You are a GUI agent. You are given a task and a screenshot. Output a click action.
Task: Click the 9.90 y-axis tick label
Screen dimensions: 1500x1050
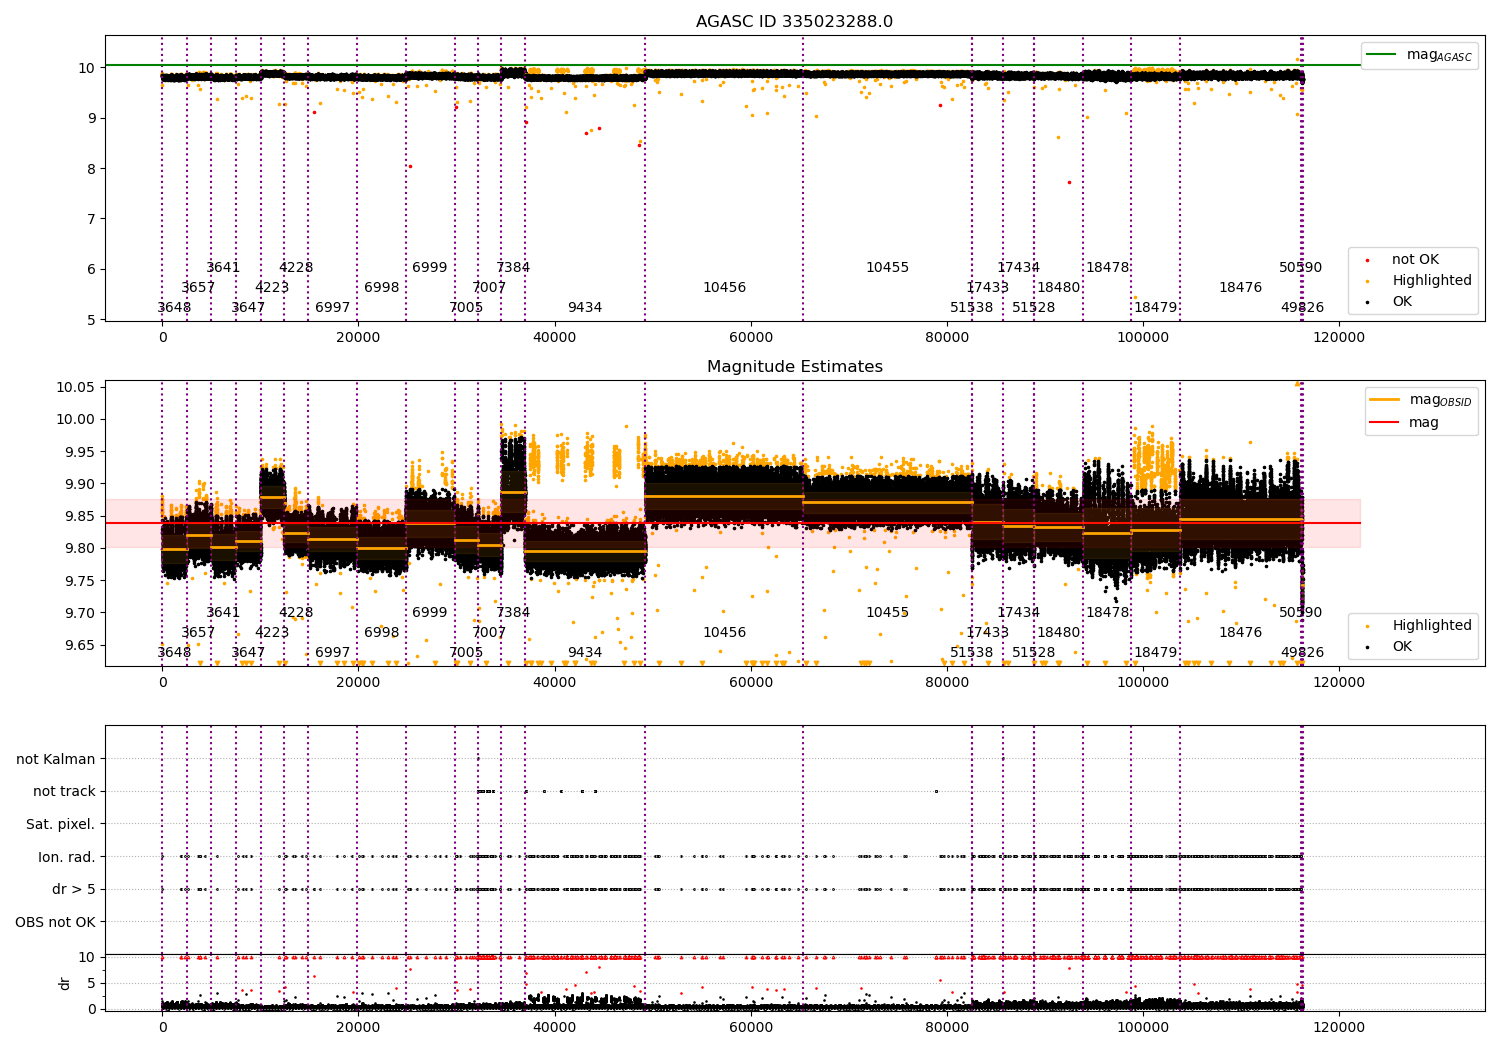click(80, 484)
